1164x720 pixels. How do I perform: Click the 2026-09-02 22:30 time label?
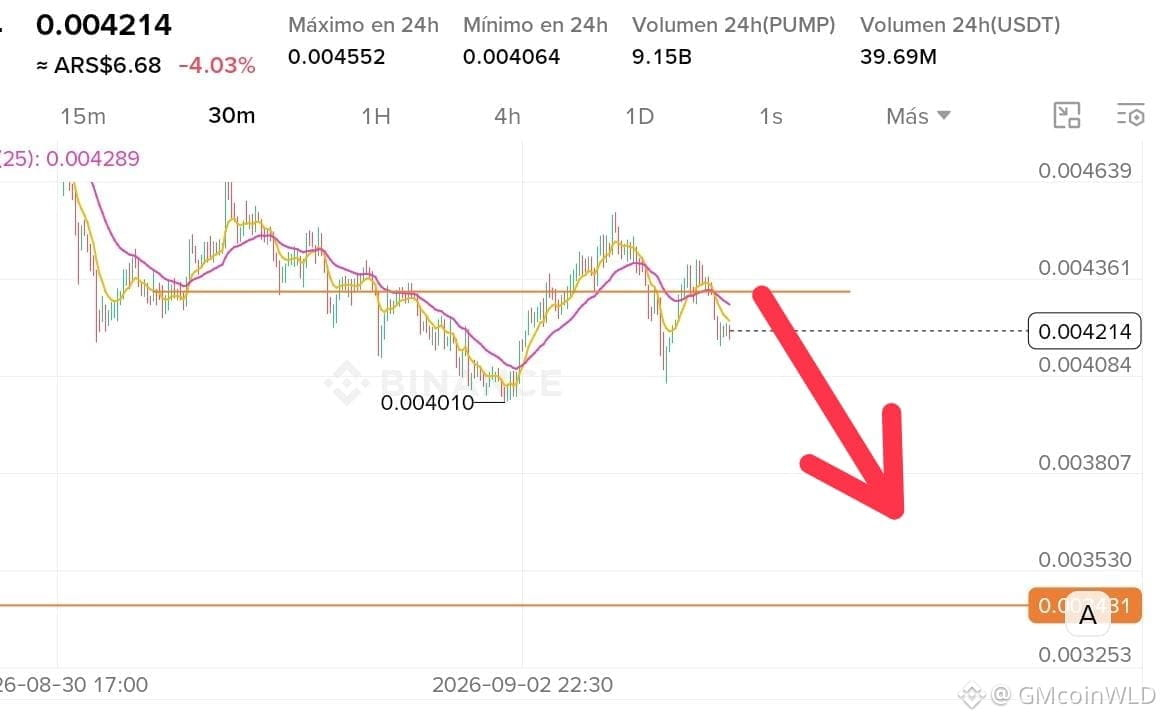(x=523, y=684)
